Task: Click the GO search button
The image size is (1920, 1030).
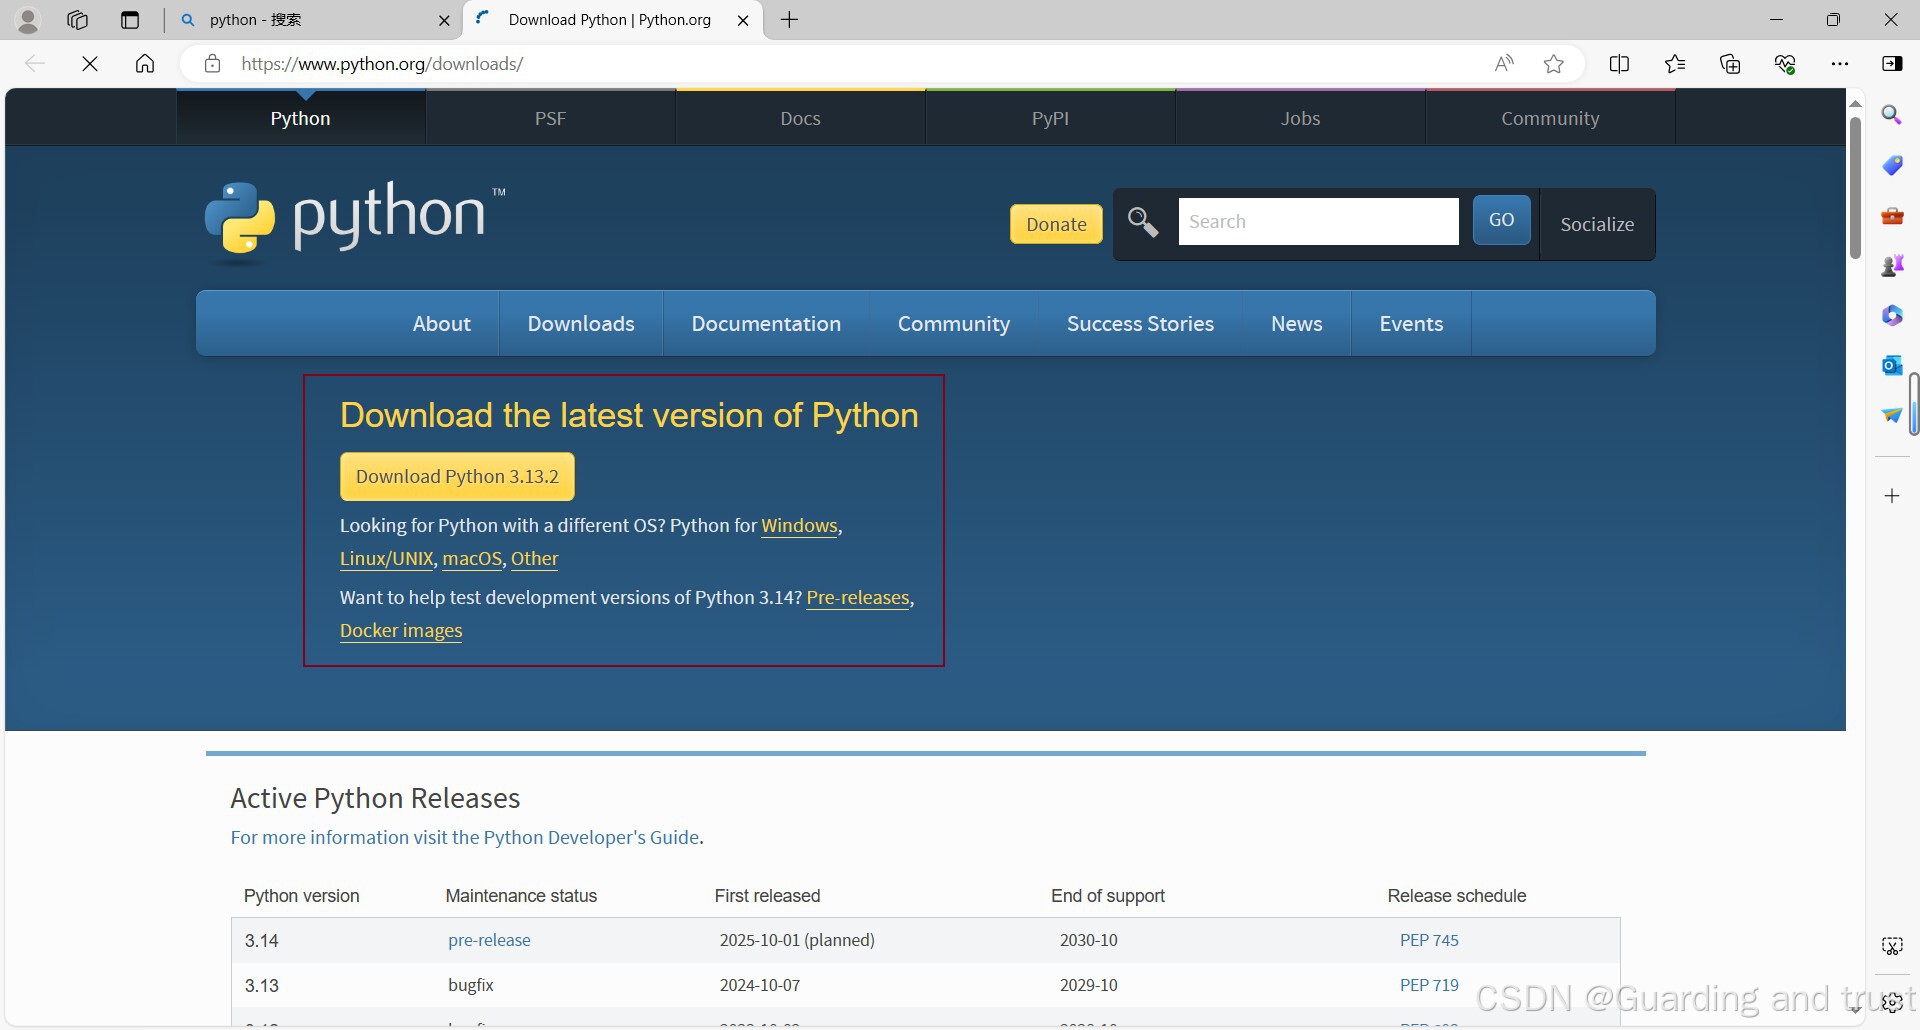Action: [1501, 220]
